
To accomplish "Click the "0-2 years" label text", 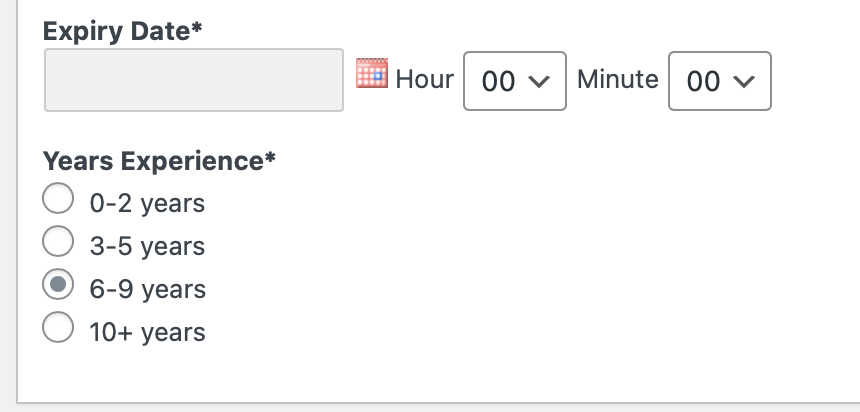I will 147,204.
